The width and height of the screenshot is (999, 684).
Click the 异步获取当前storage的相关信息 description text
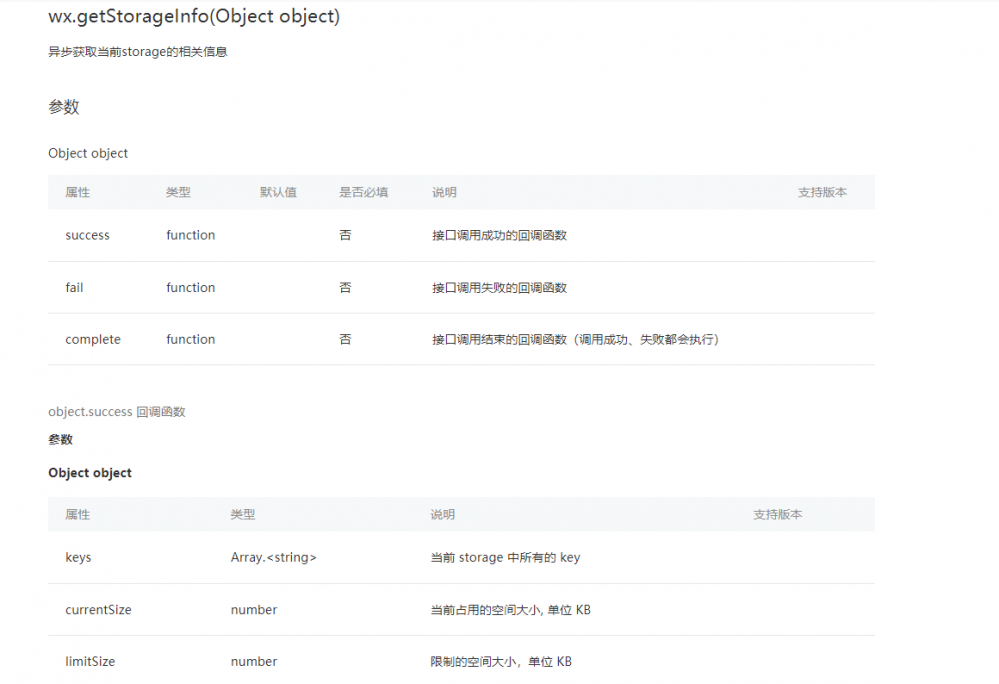137,51
